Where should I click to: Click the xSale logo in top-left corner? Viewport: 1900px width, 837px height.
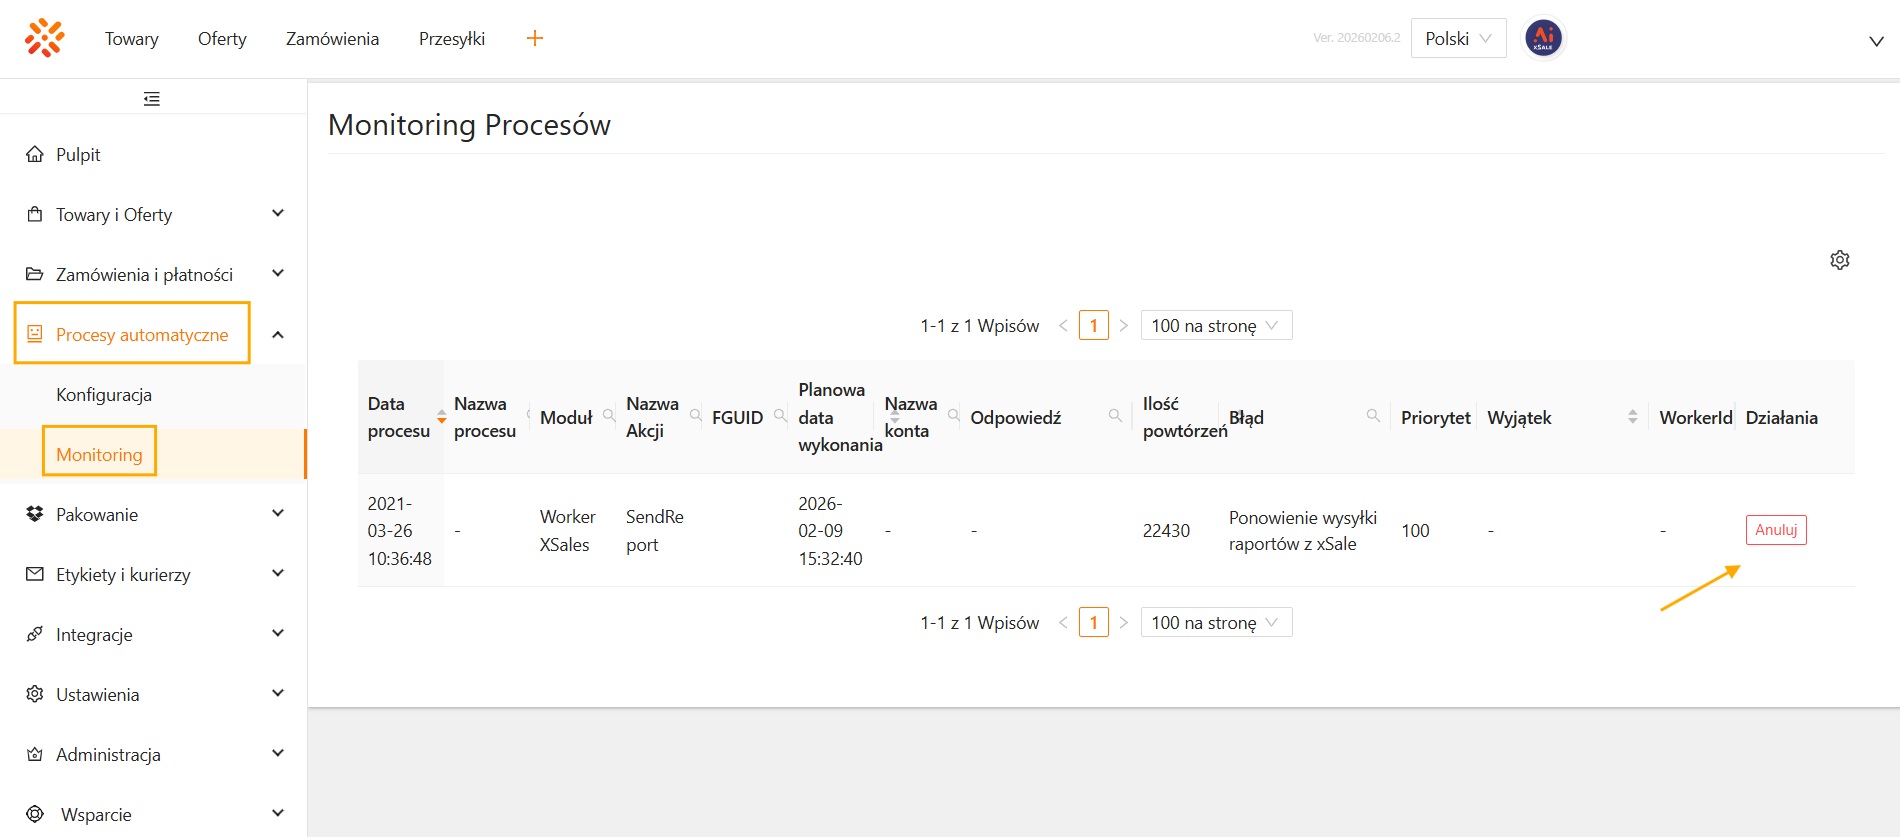[45, 38]
